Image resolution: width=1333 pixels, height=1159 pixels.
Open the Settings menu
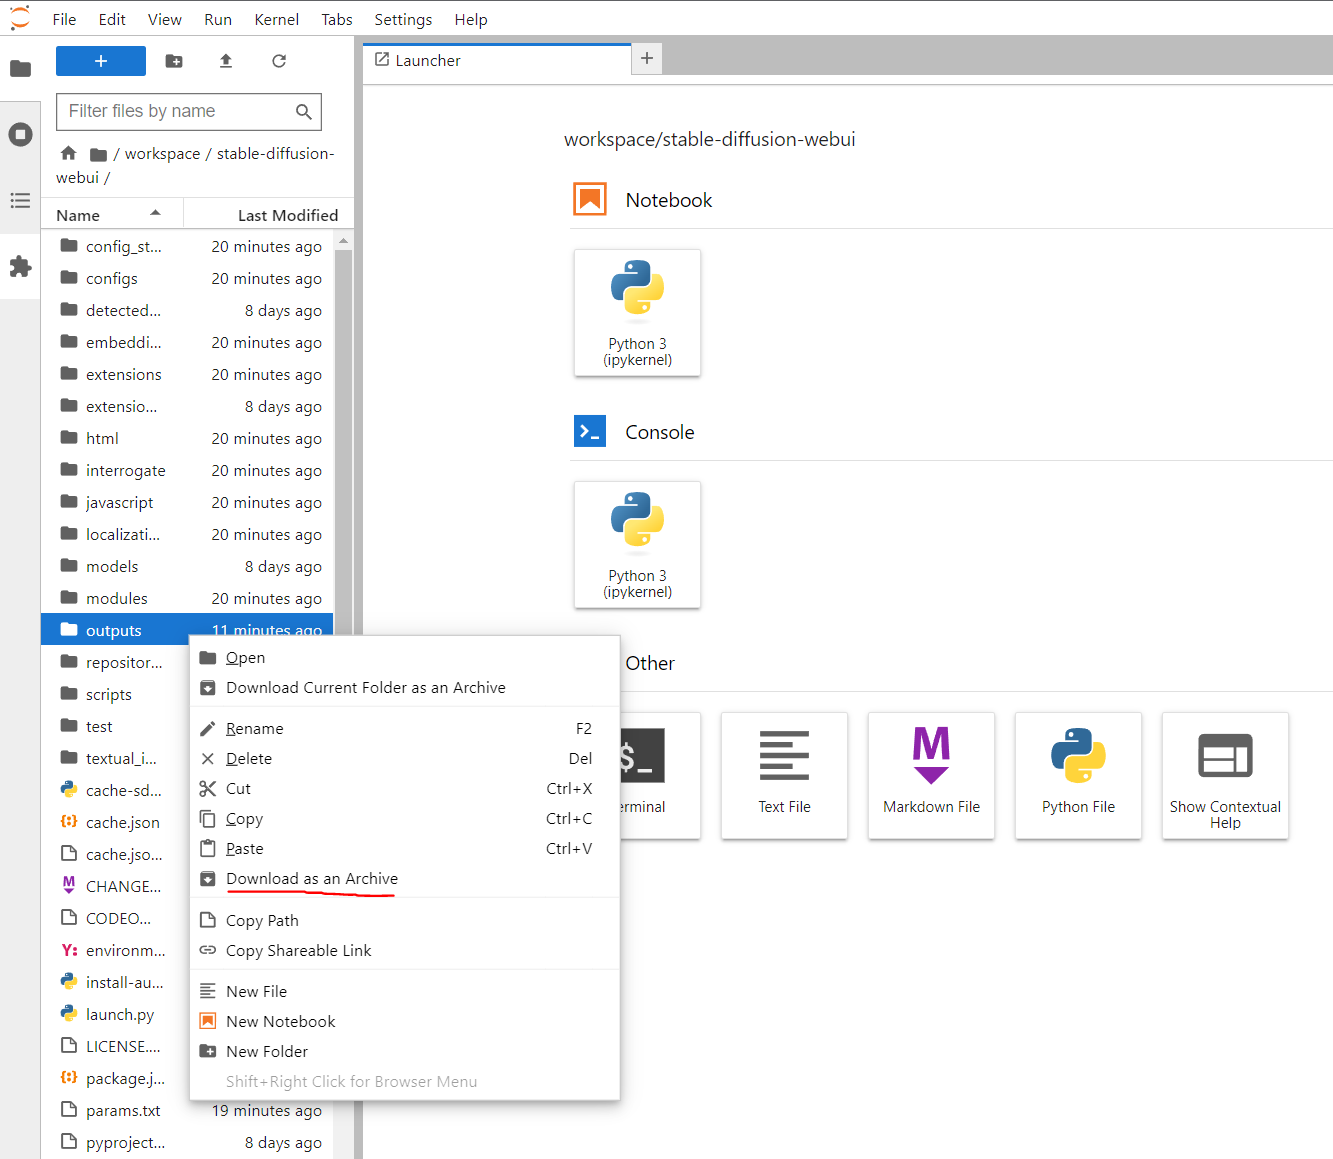403,19
